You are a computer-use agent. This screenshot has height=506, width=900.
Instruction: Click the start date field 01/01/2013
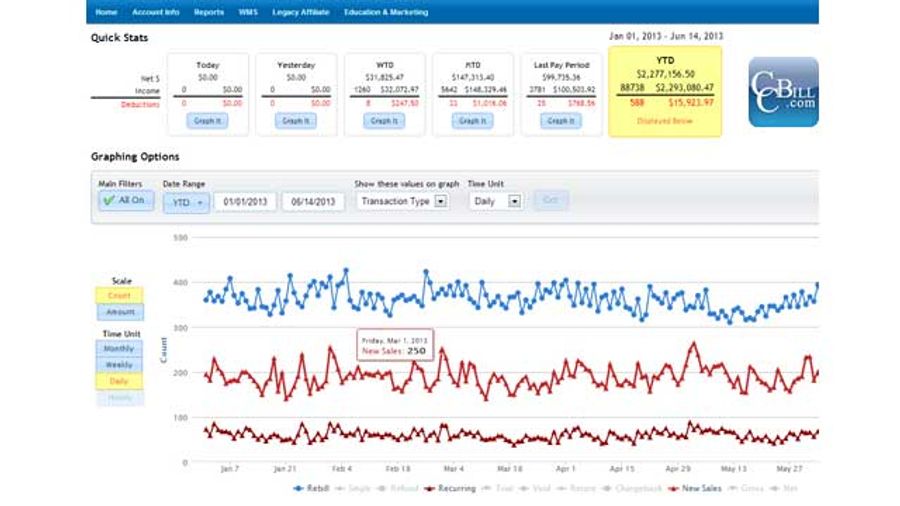(245, 202)
